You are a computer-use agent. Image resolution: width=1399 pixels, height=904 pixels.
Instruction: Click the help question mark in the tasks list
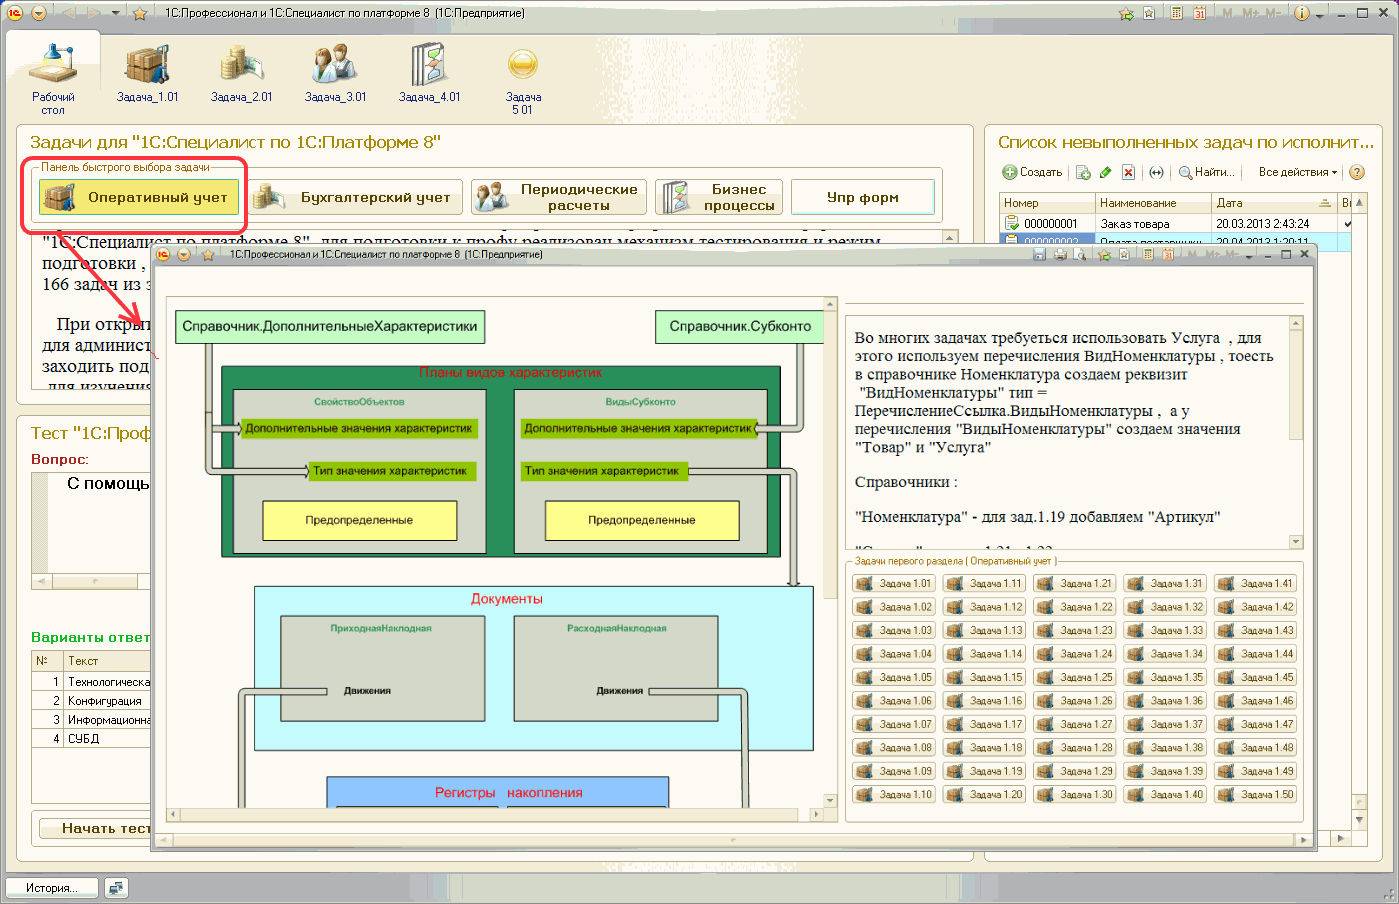point(1357,172)
